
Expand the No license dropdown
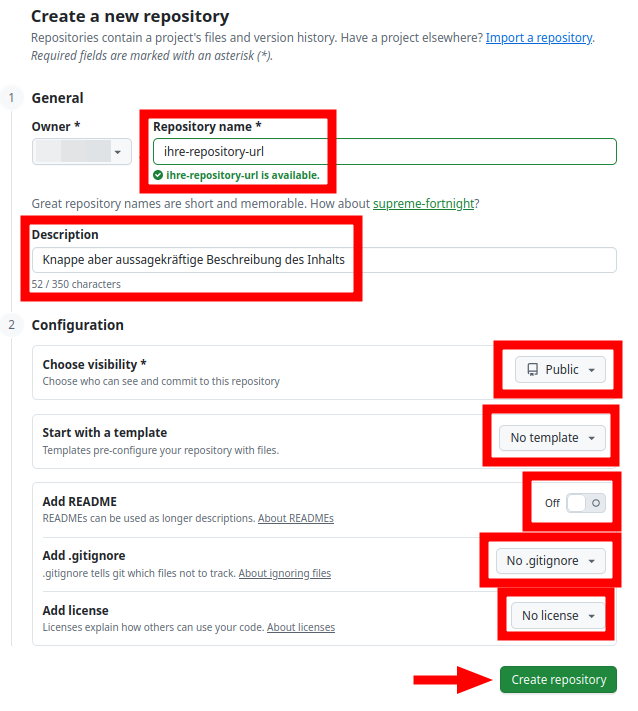558,616
